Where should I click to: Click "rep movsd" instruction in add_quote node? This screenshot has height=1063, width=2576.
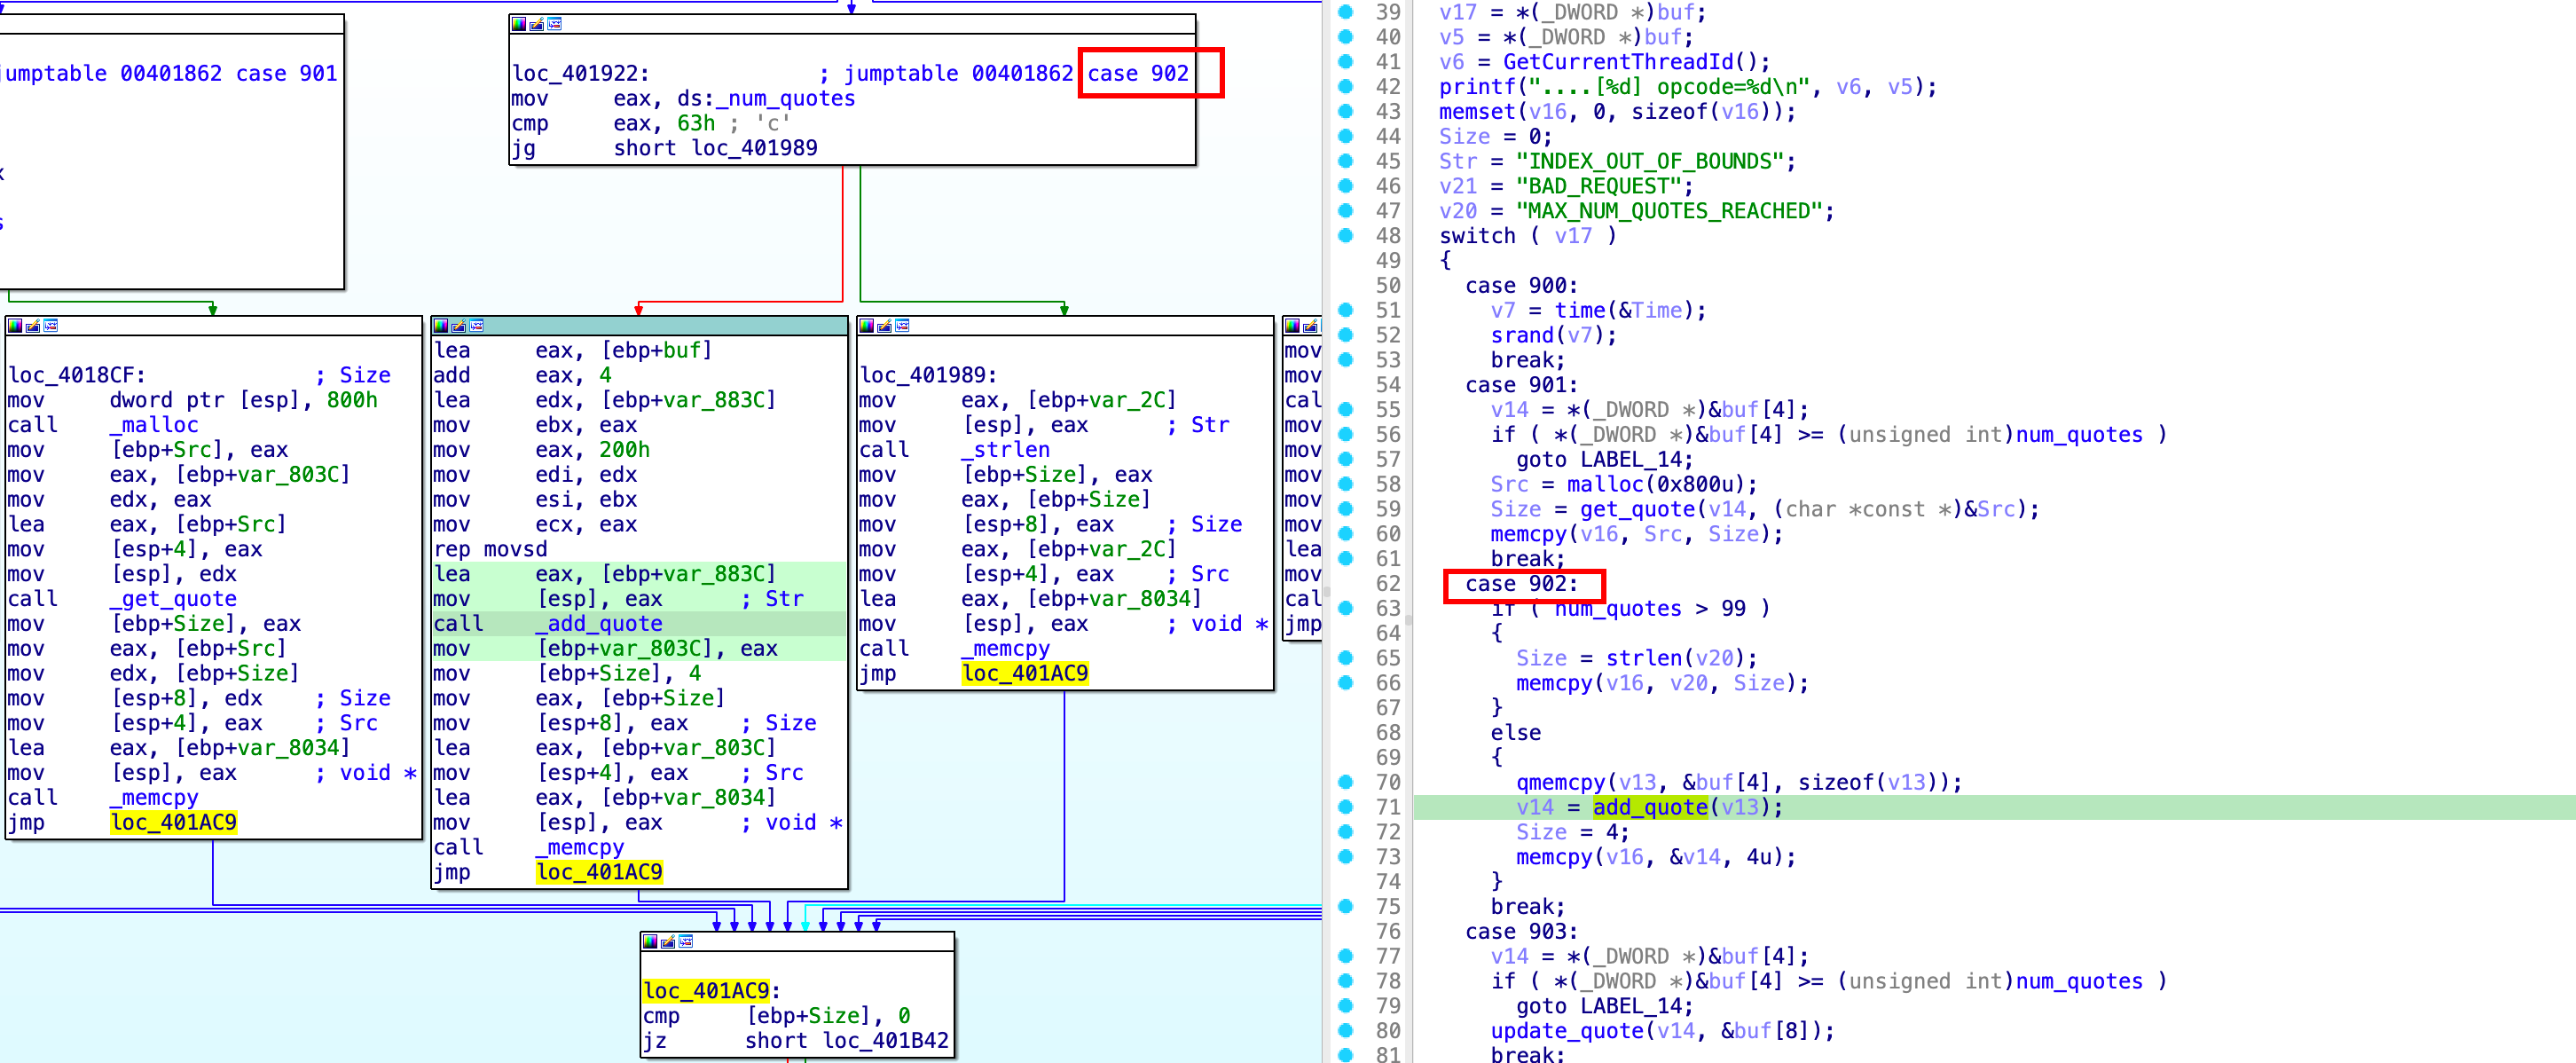[490, 549]
